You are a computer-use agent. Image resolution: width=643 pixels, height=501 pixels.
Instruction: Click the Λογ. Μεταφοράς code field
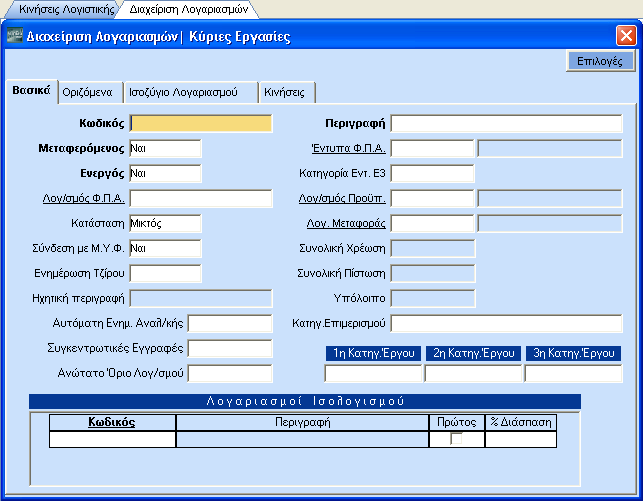pyautogui.click(x=432, y=223)
